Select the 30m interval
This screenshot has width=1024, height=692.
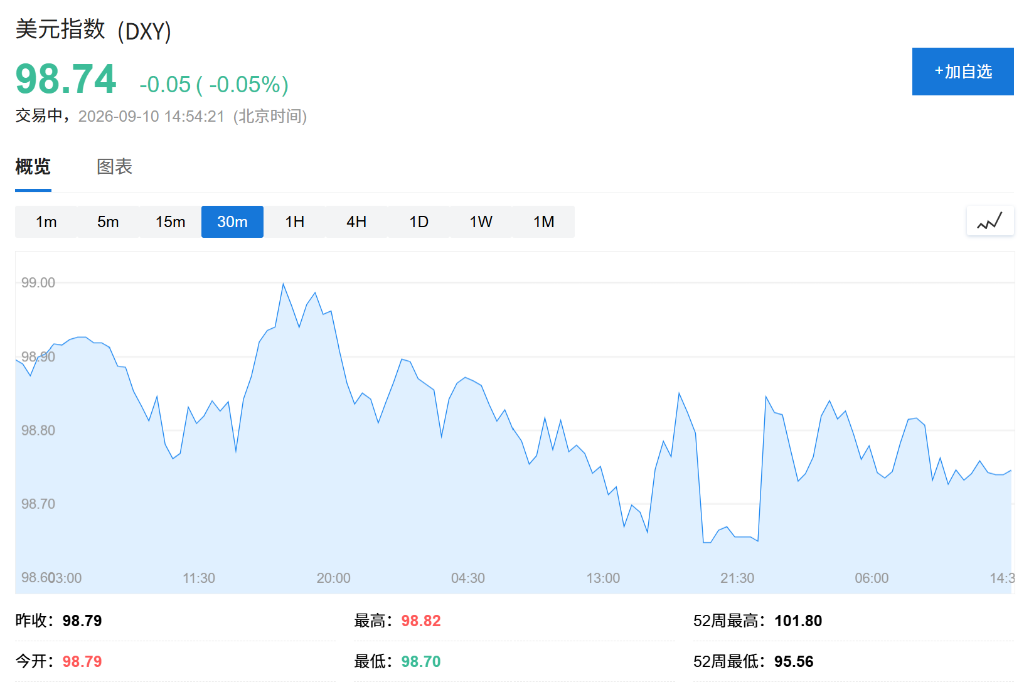[232, 222]
